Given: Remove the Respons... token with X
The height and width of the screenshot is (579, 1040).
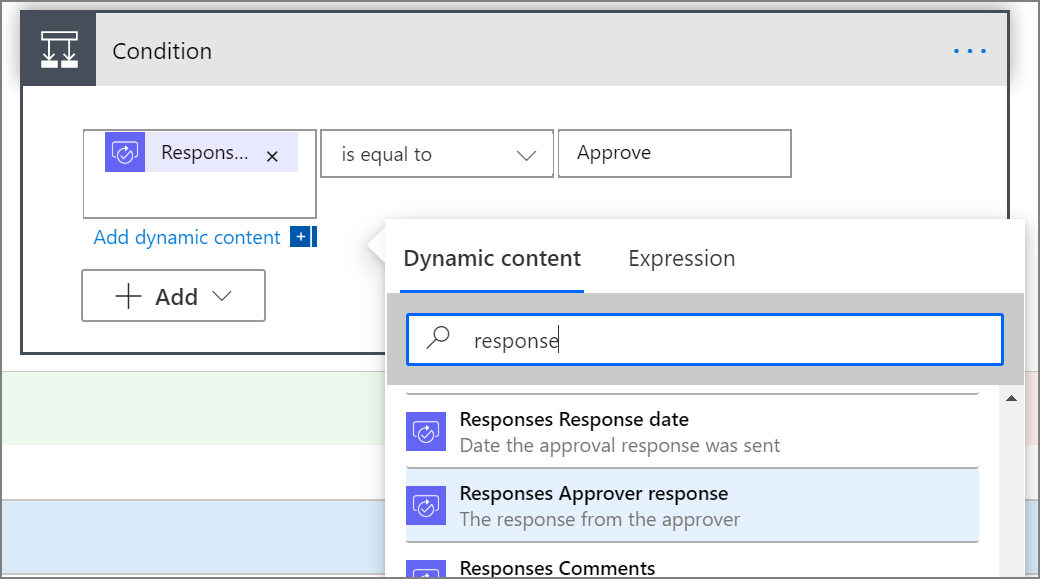Looking at the screenshot, I should pyautogui.click(x=272, y=156).
